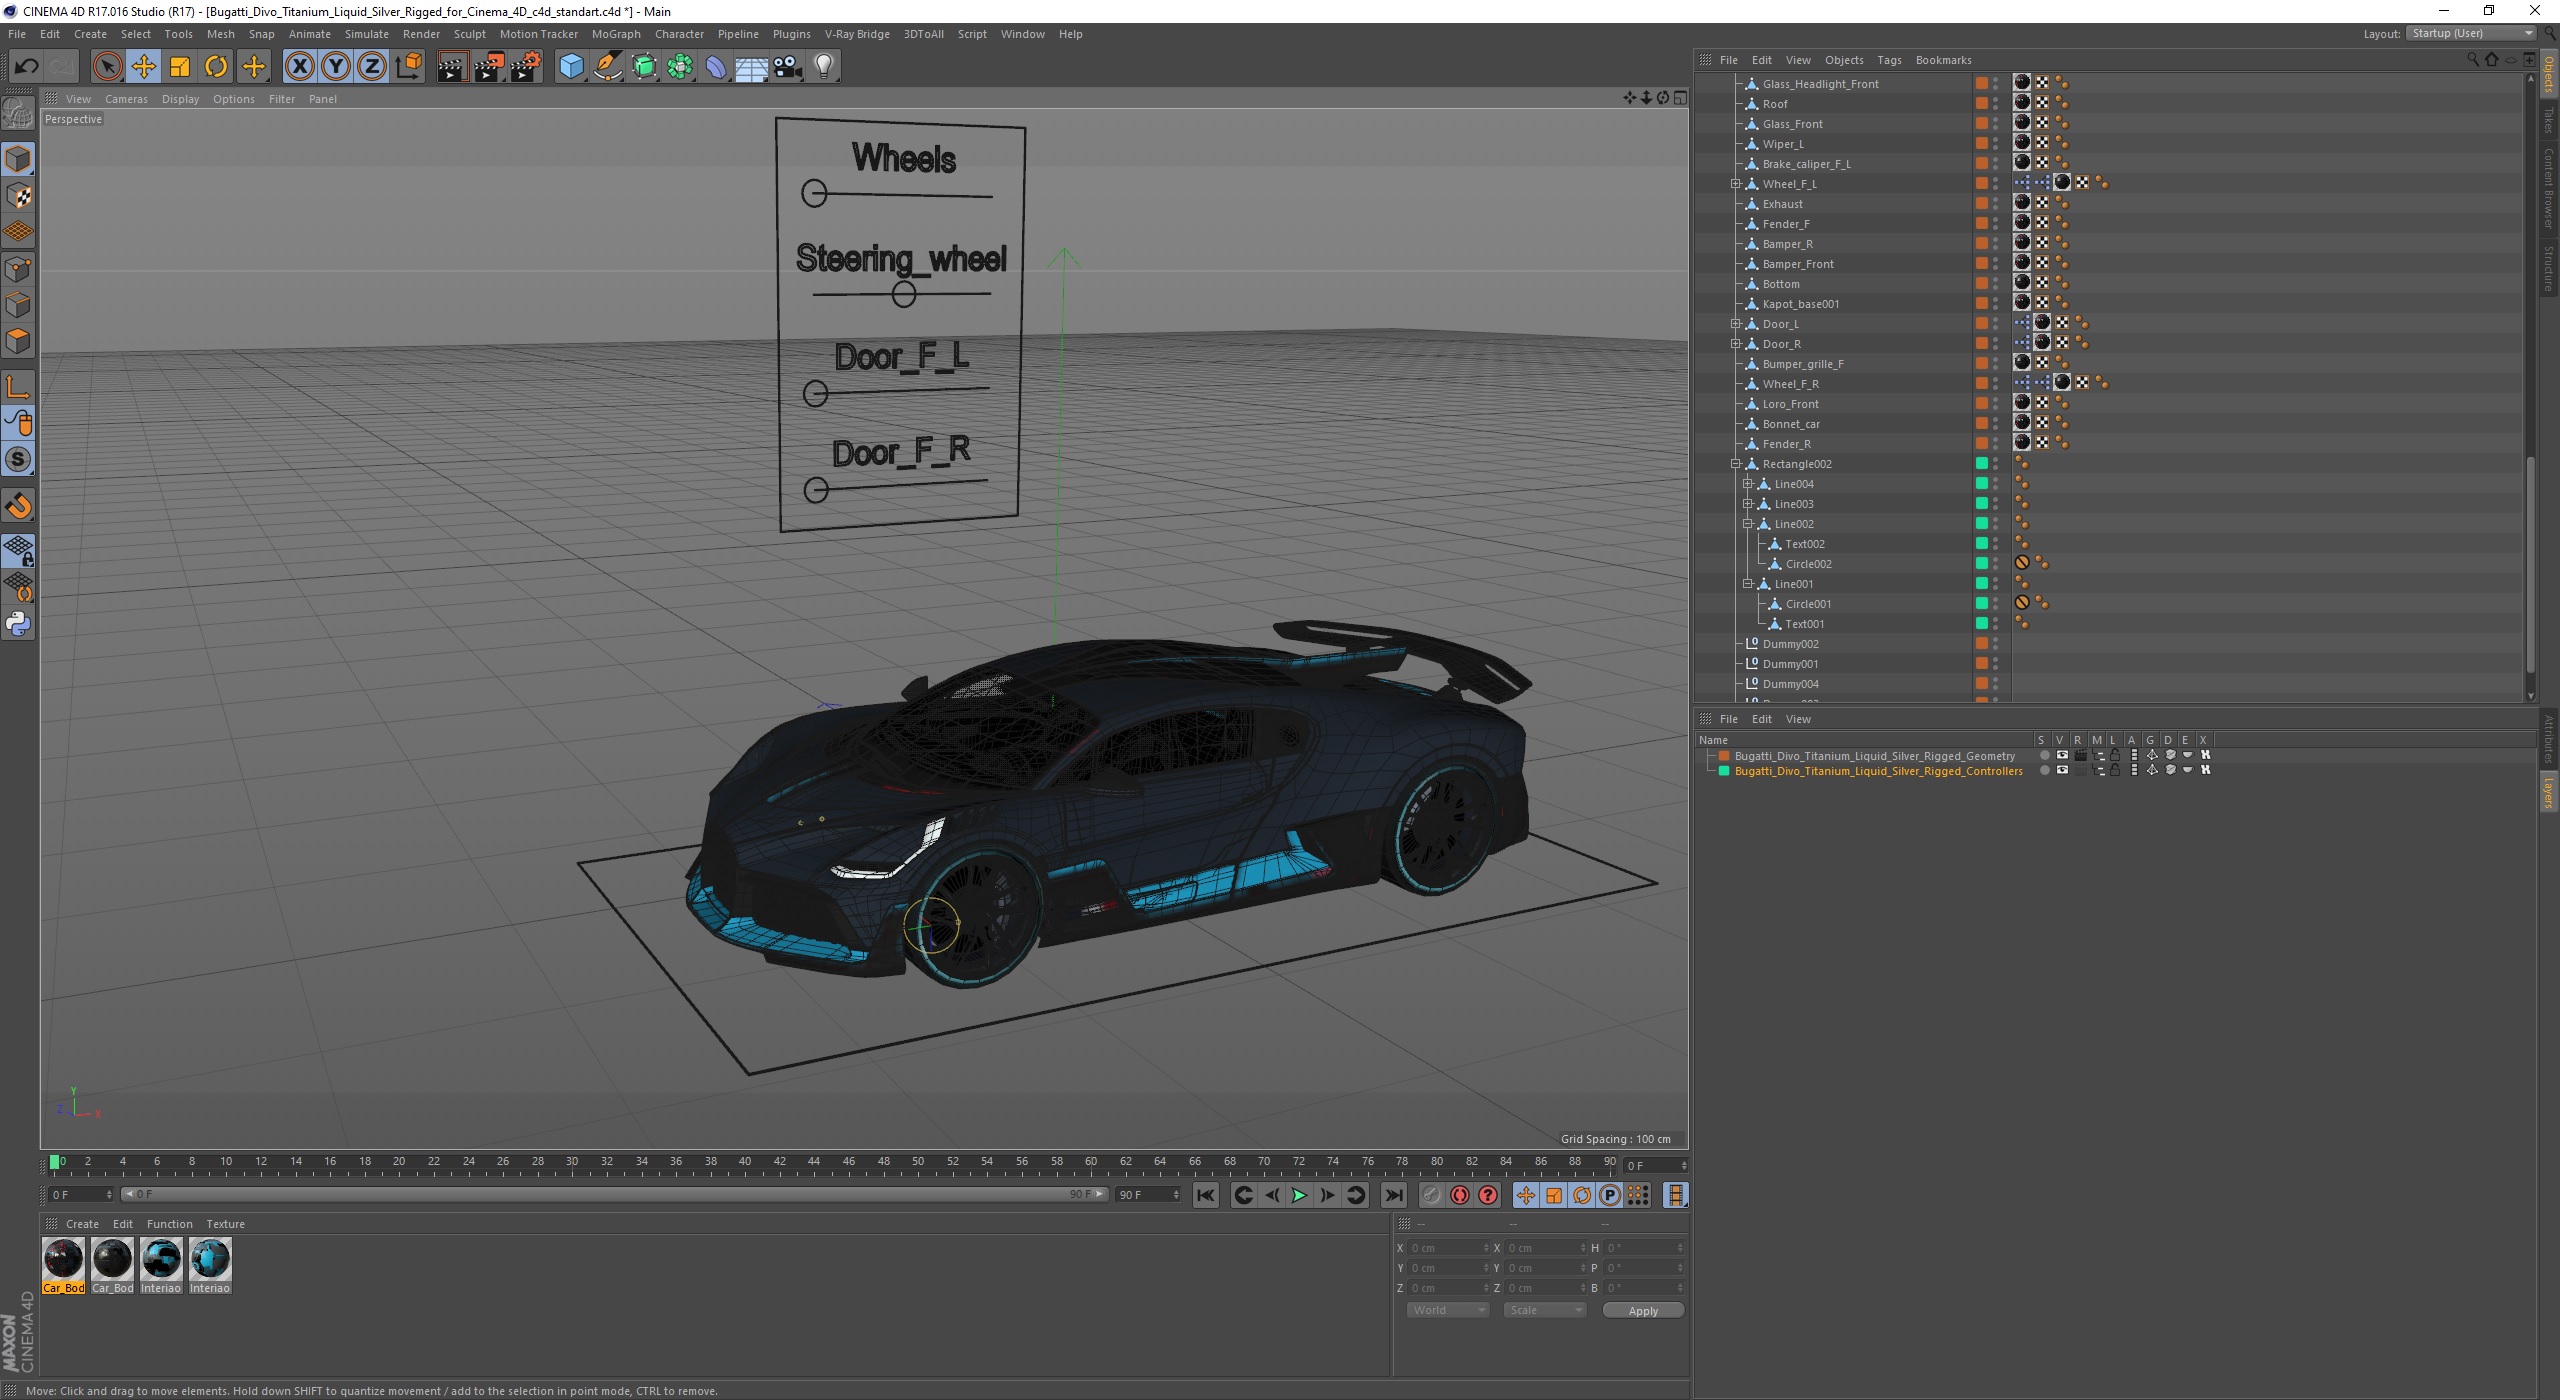Activate the Scale tool in top toolbar
2560x1400 pixels.
(x=180, y=67)
